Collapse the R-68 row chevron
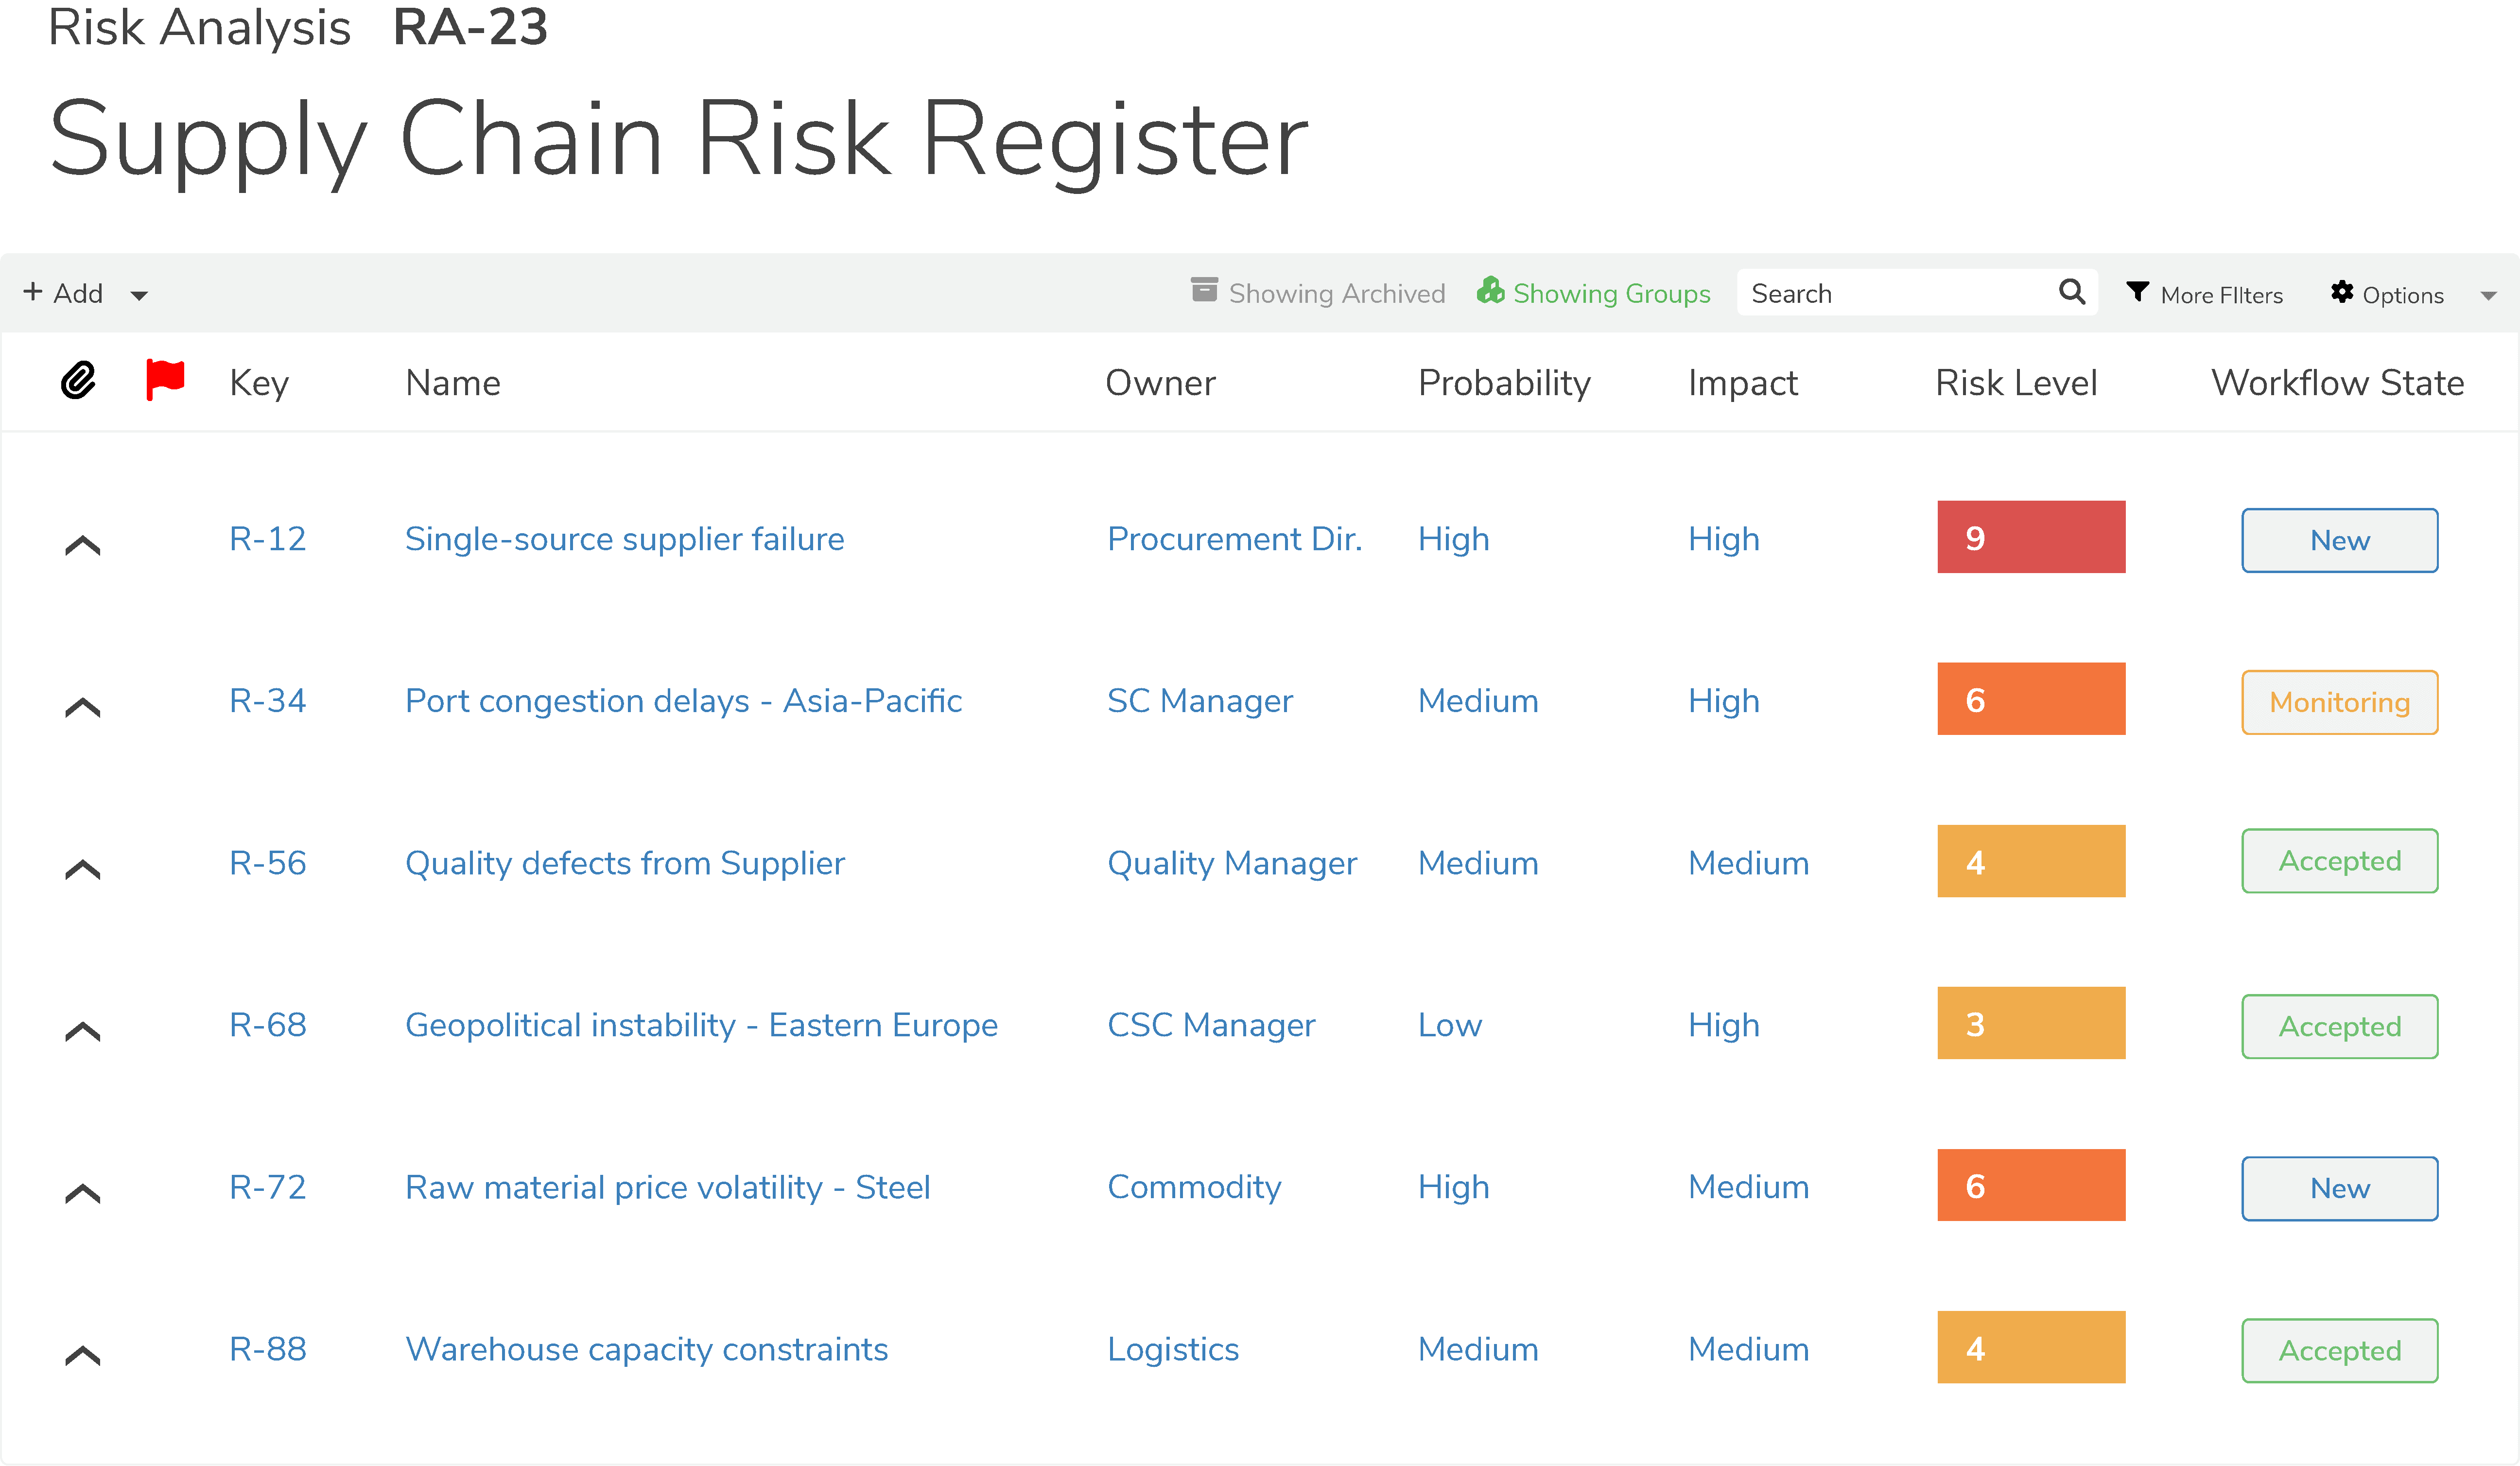This screenshot has width=2520, height=1466. click(x=83, y=1032)
